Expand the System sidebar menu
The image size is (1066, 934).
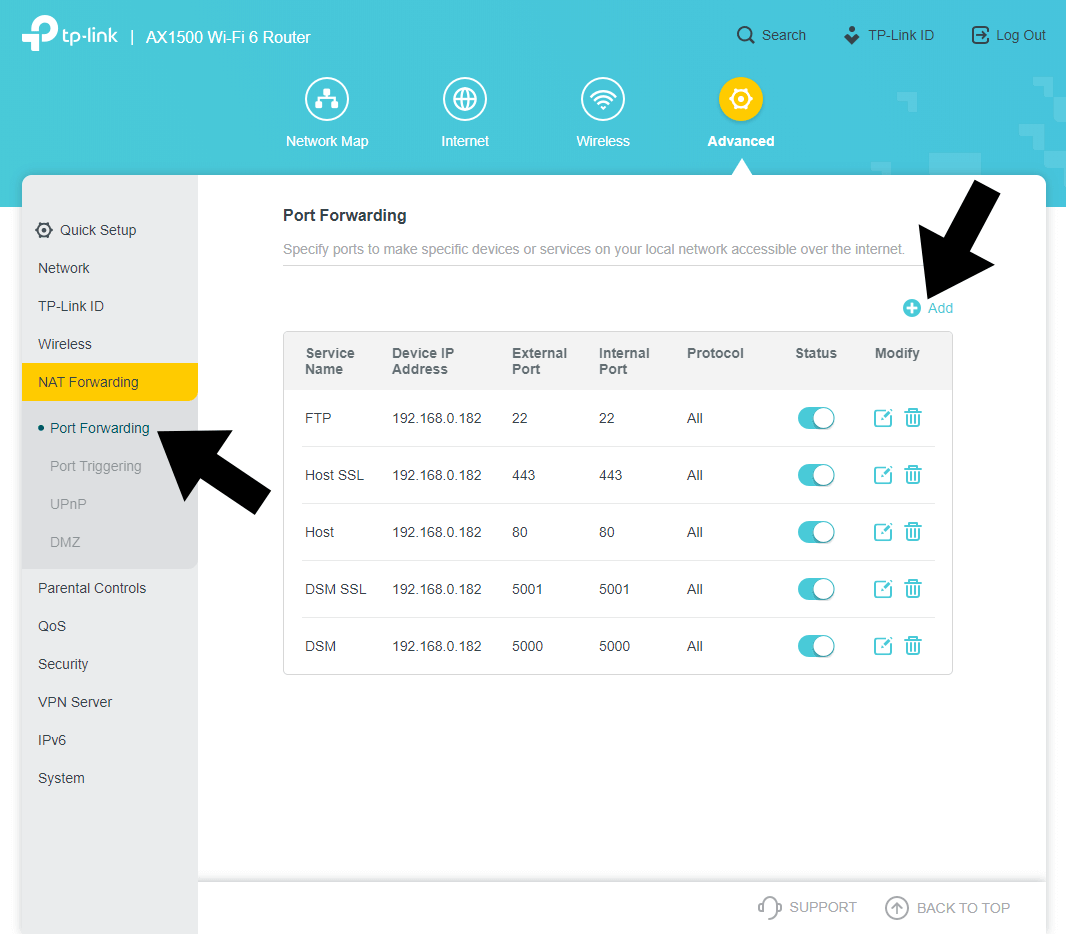61,778
